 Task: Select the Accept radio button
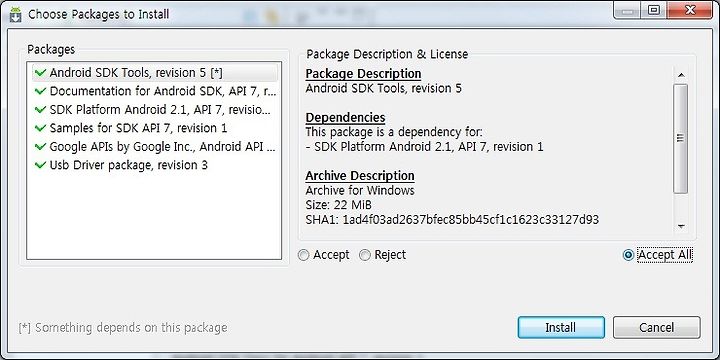(x=304, y=255)
